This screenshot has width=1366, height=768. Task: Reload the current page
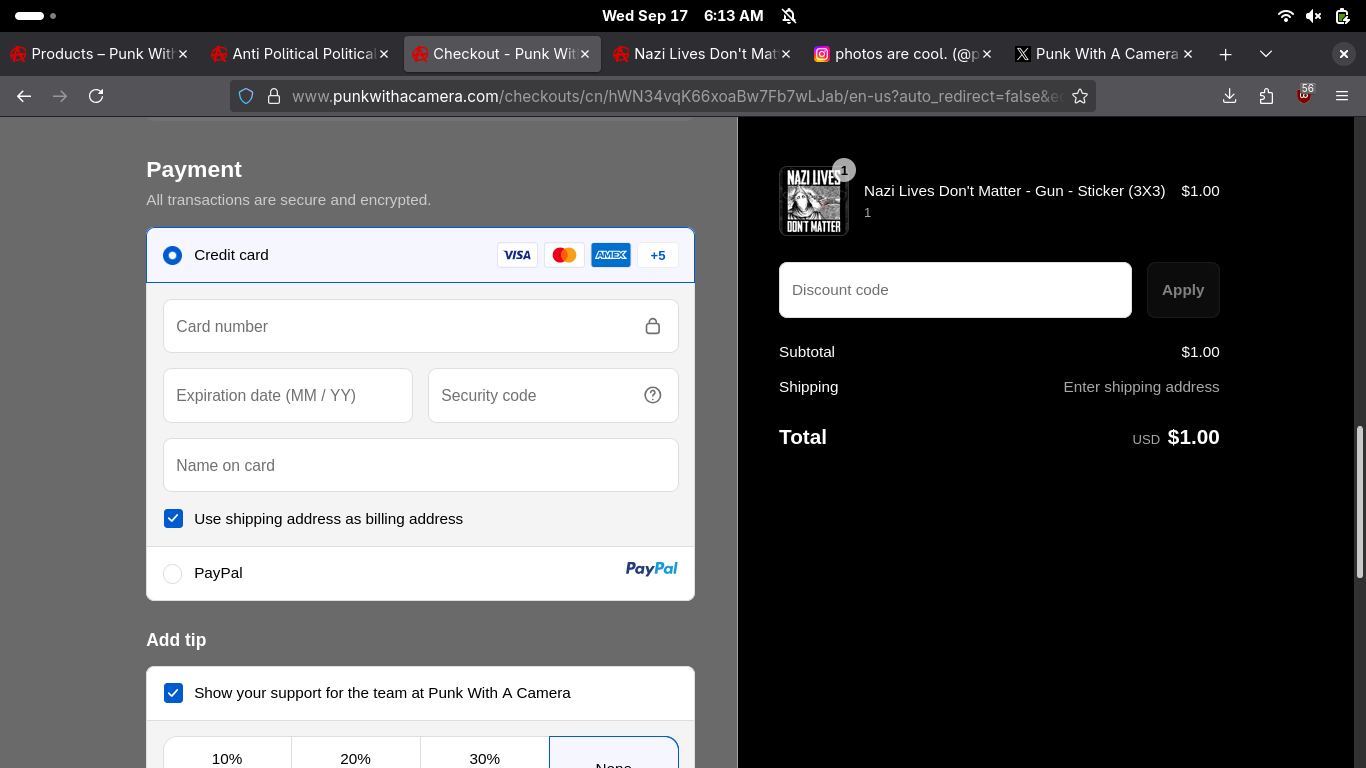coord(96,96)
